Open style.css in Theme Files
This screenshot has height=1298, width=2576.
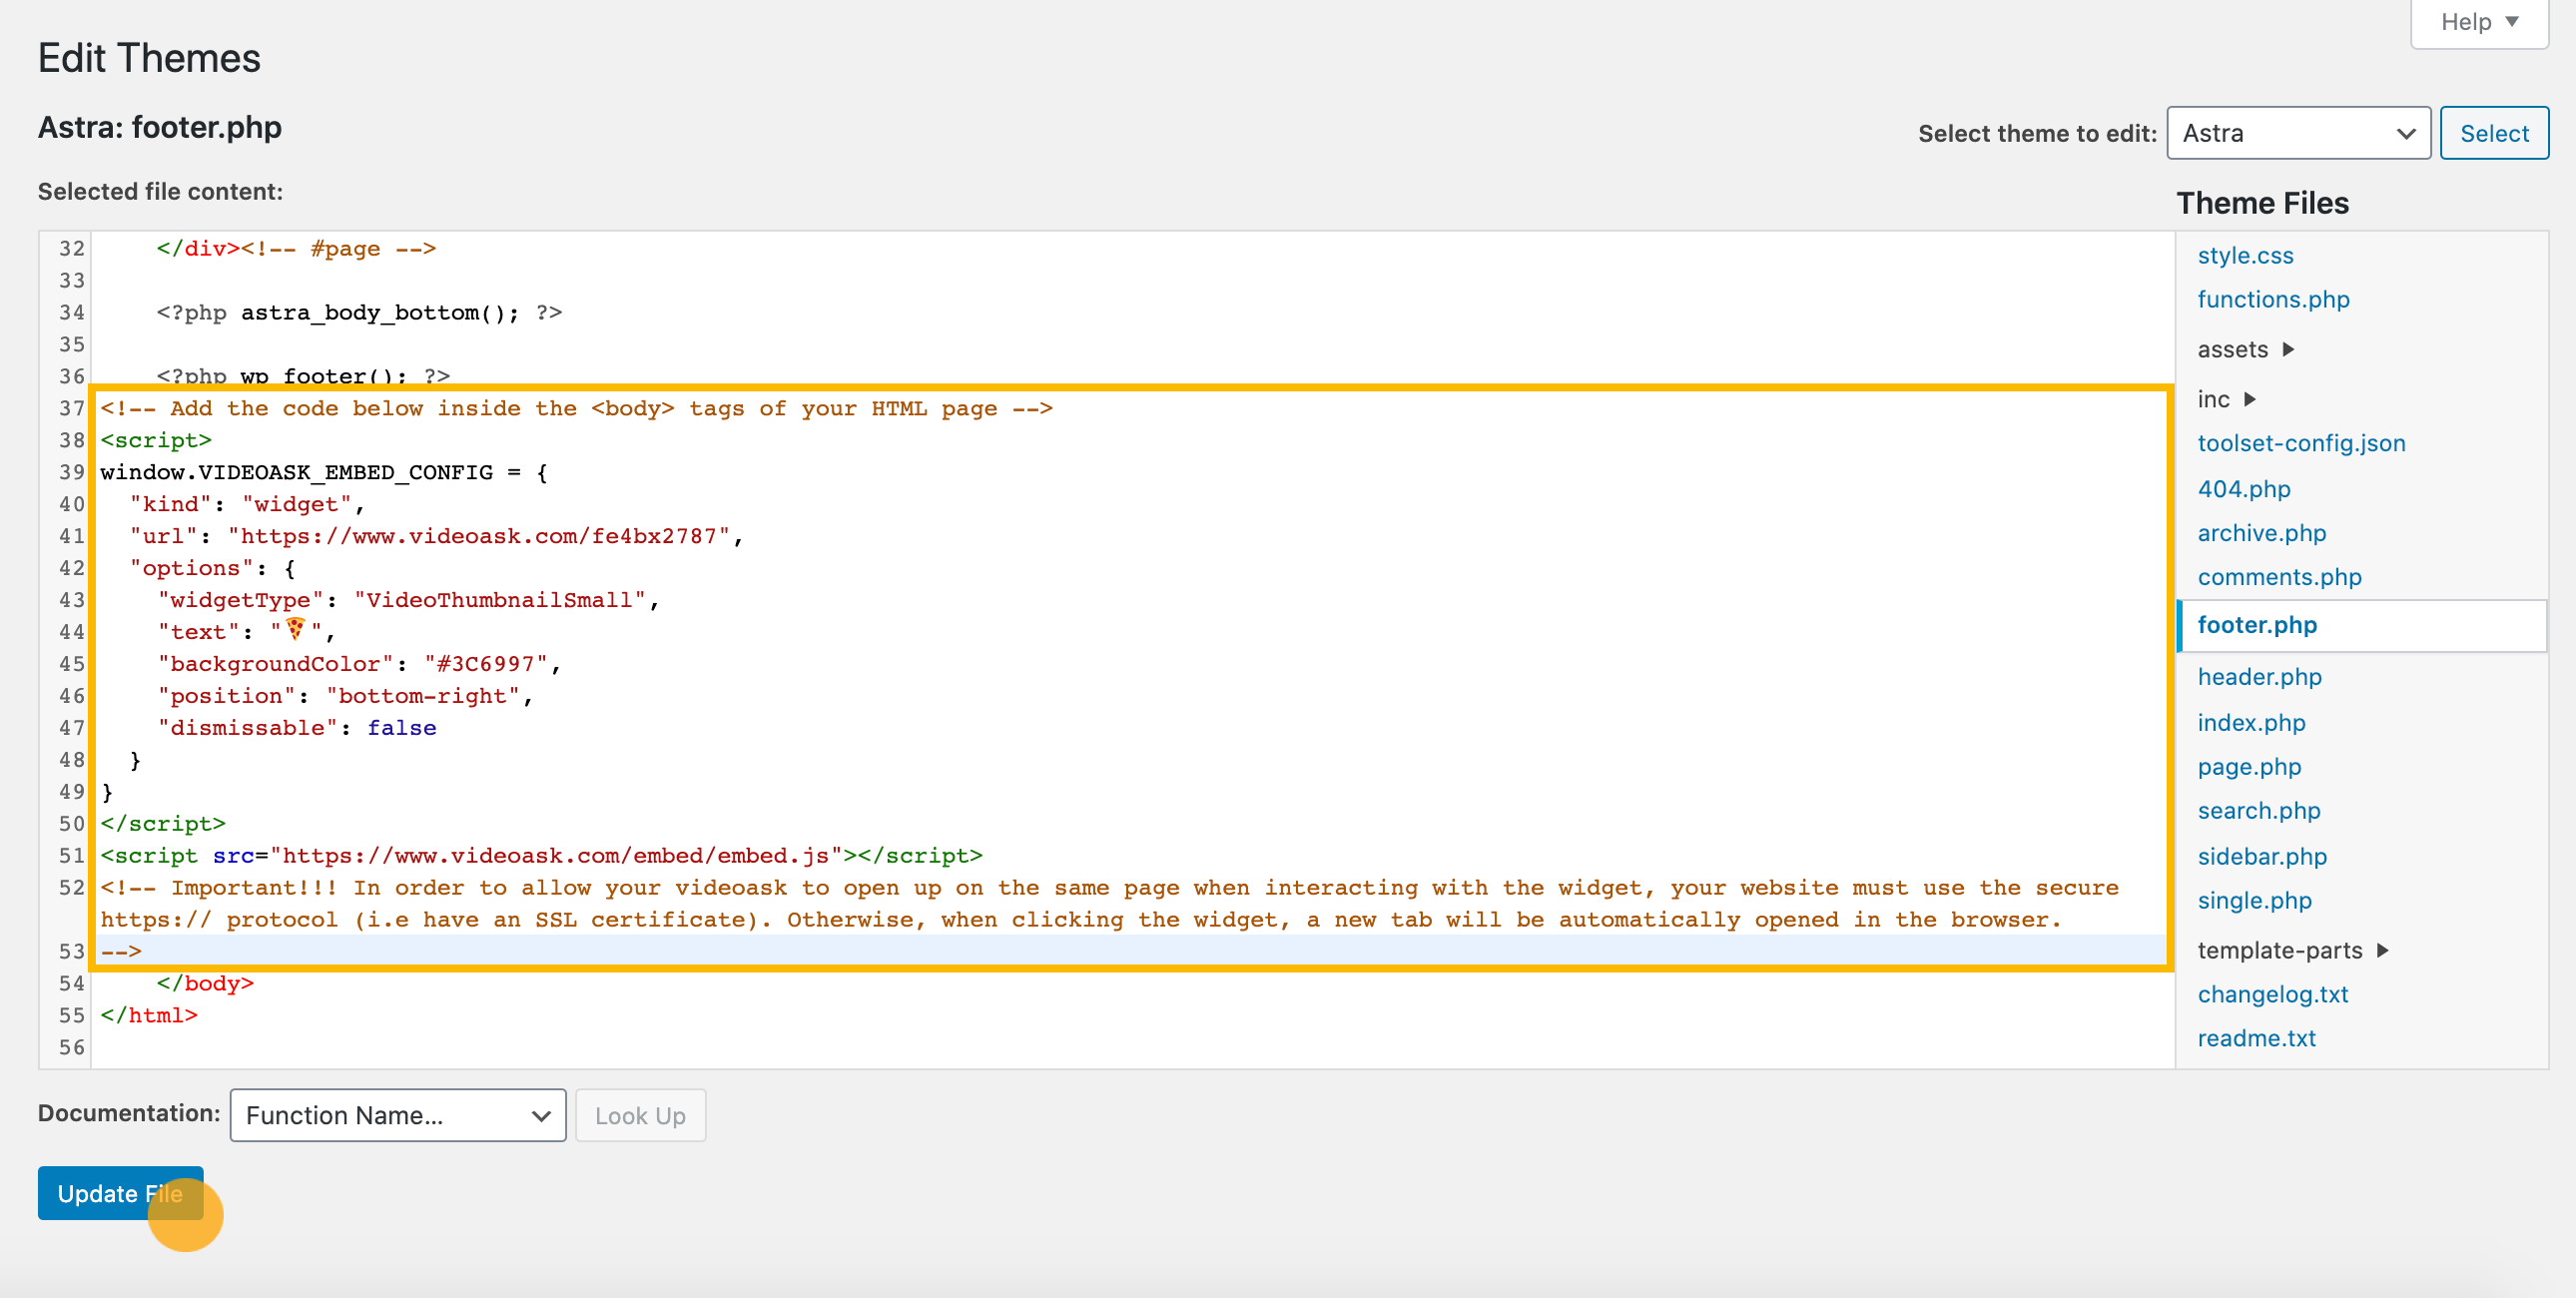click(2244, 256)
